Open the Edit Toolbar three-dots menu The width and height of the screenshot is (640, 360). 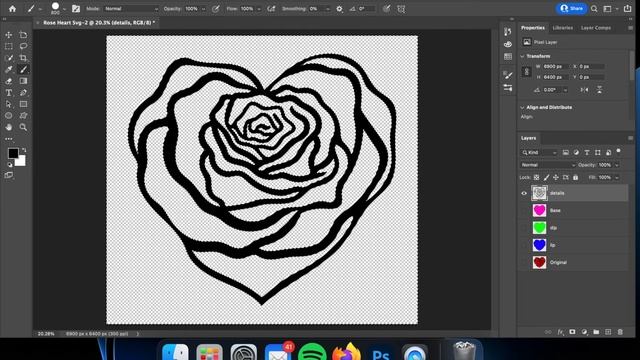click(9, 139)
